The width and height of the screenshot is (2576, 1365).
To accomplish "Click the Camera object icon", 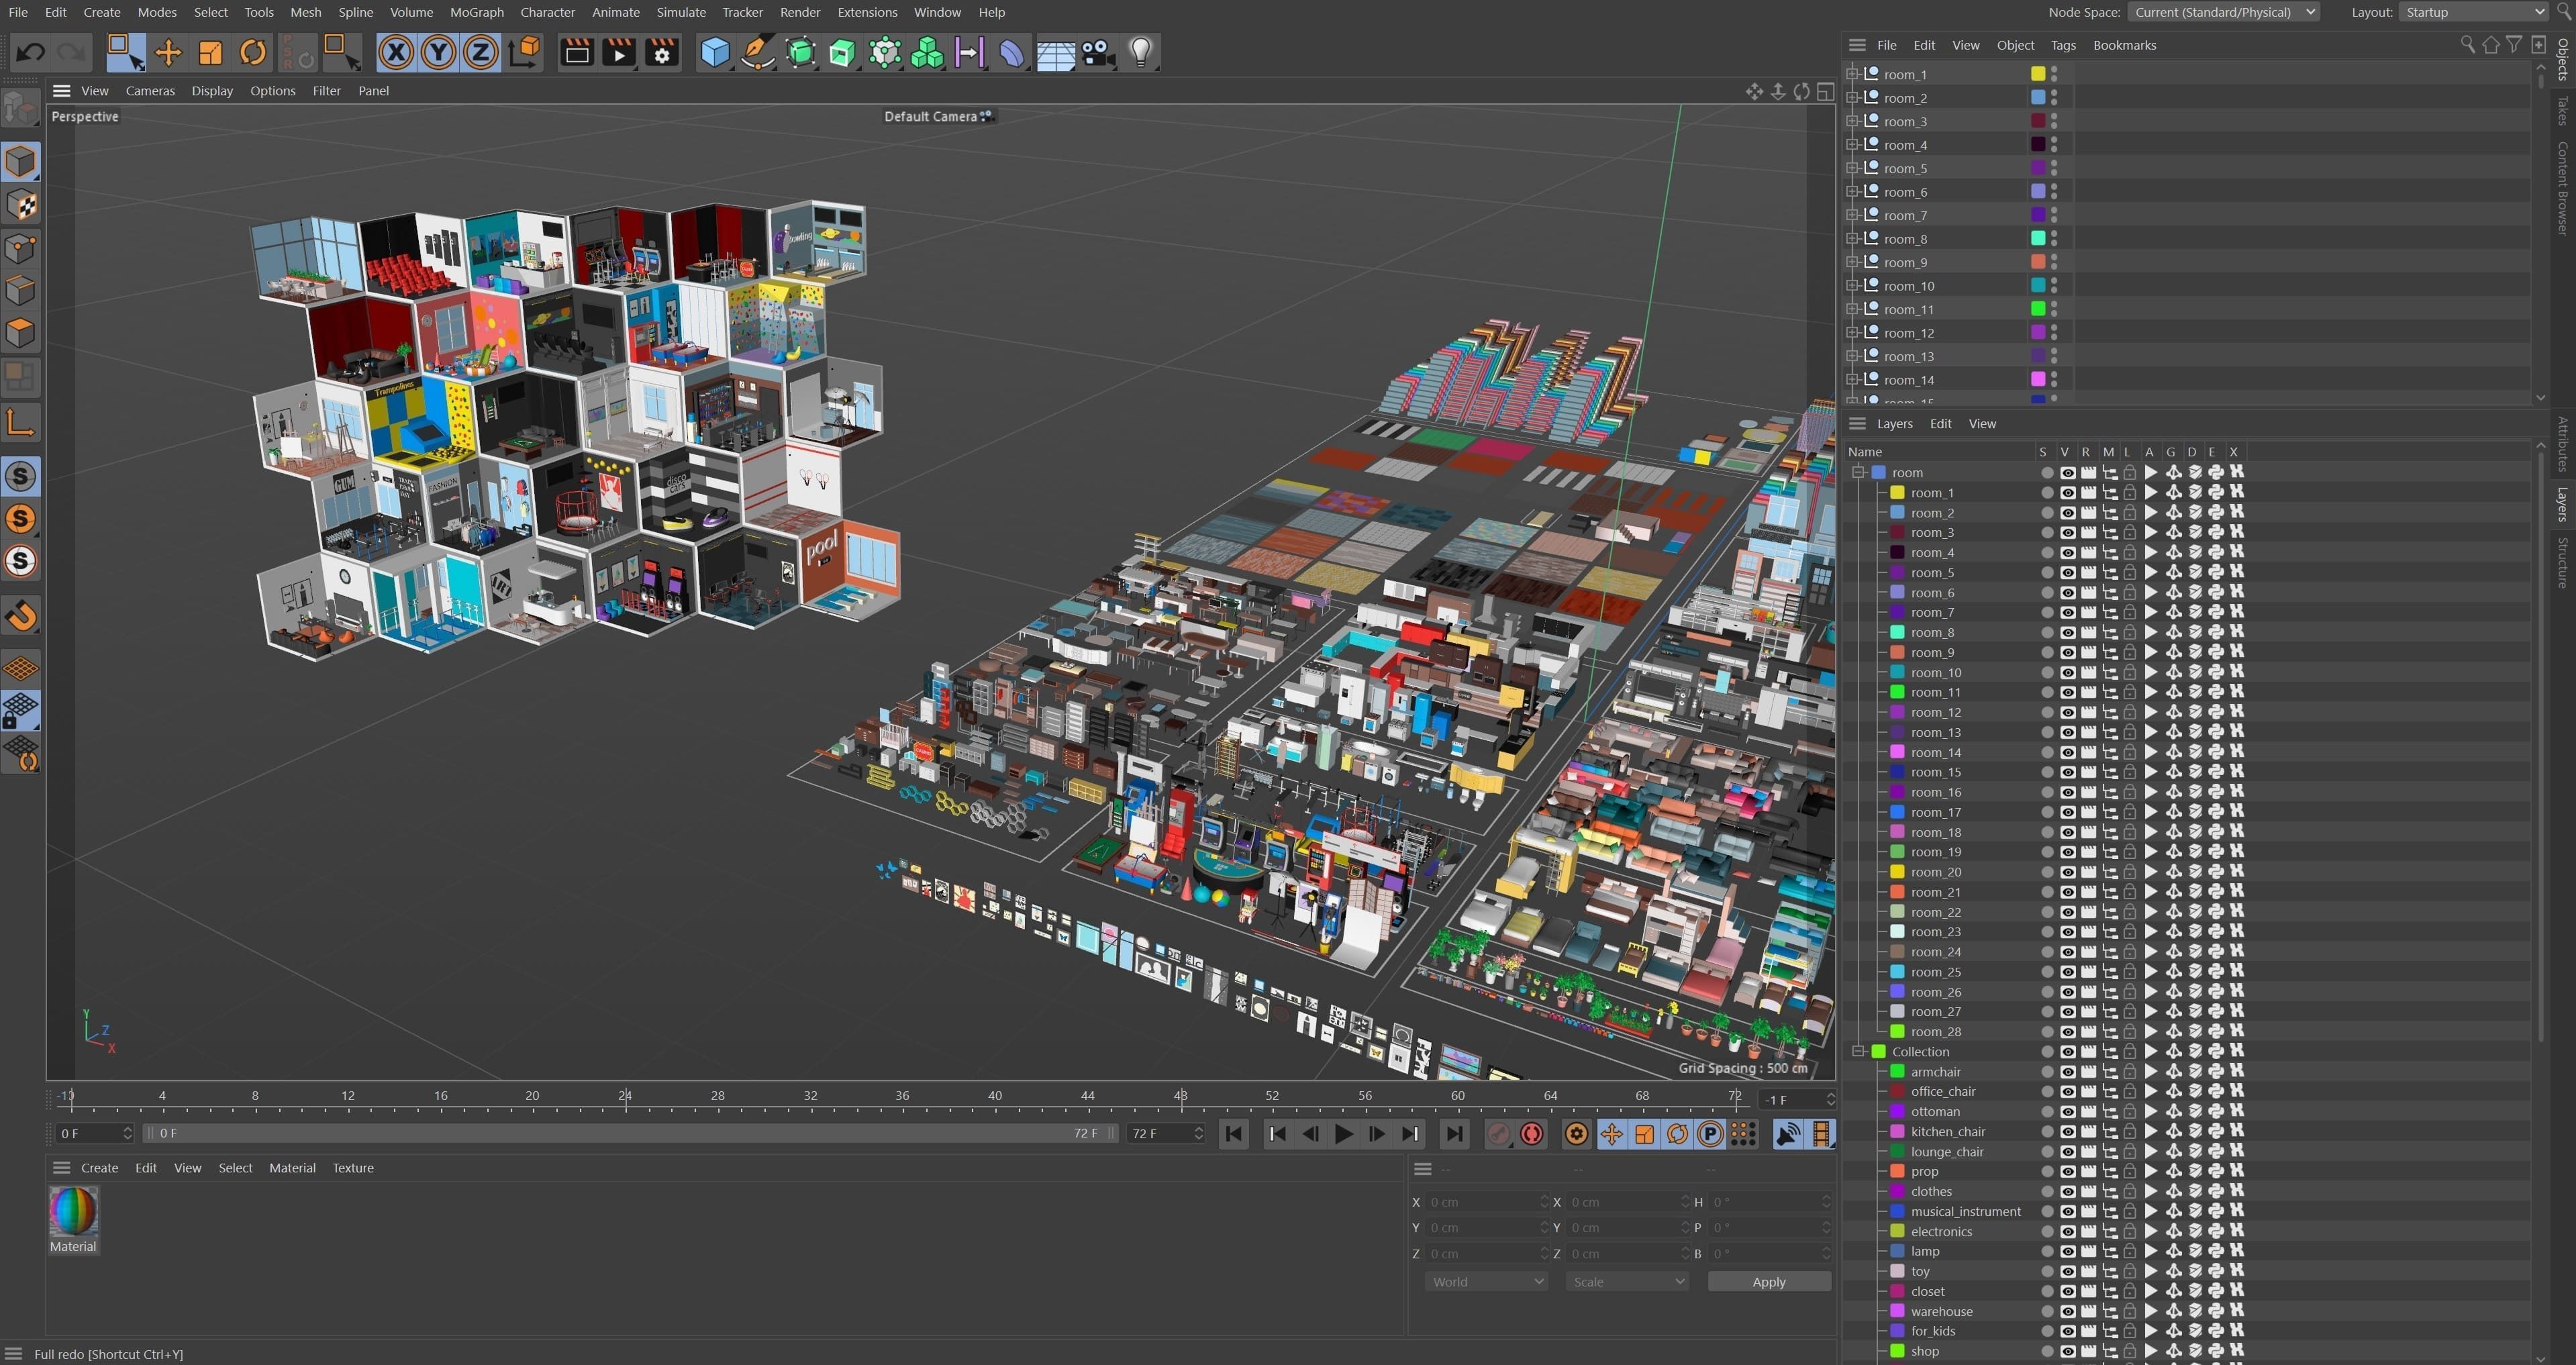I will coord(1098,52).
